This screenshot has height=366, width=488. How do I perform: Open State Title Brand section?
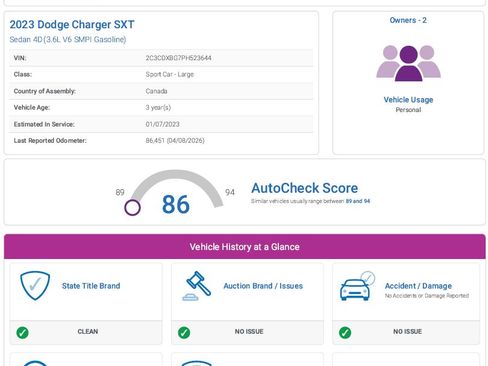[x=91, y=286]
